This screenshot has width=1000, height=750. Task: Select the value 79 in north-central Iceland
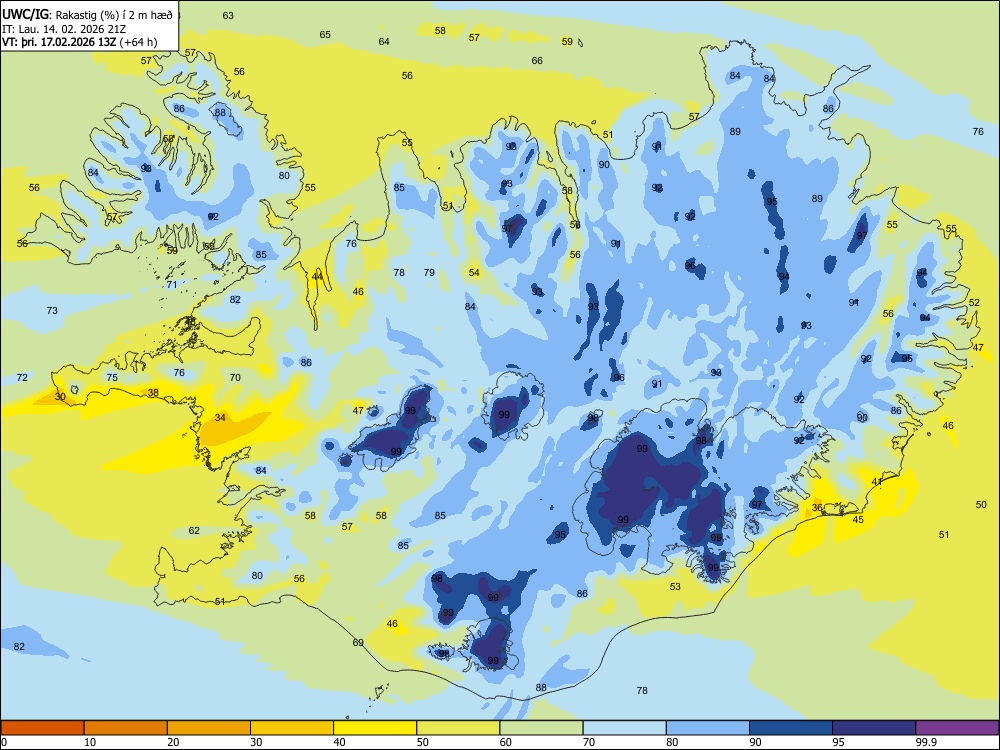point(429,272)
